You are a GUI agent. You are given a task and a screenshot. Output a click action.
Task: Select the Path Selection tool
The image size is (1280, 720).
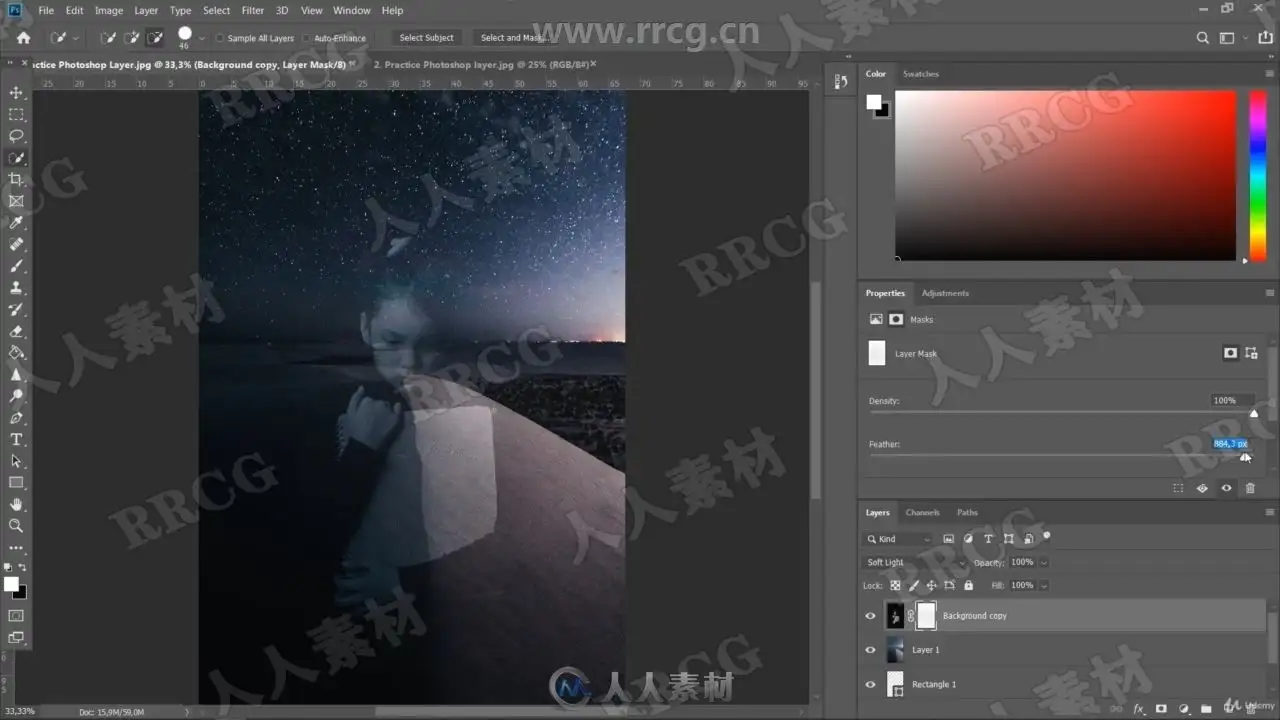pyautogui.click(x=16, y=461)
